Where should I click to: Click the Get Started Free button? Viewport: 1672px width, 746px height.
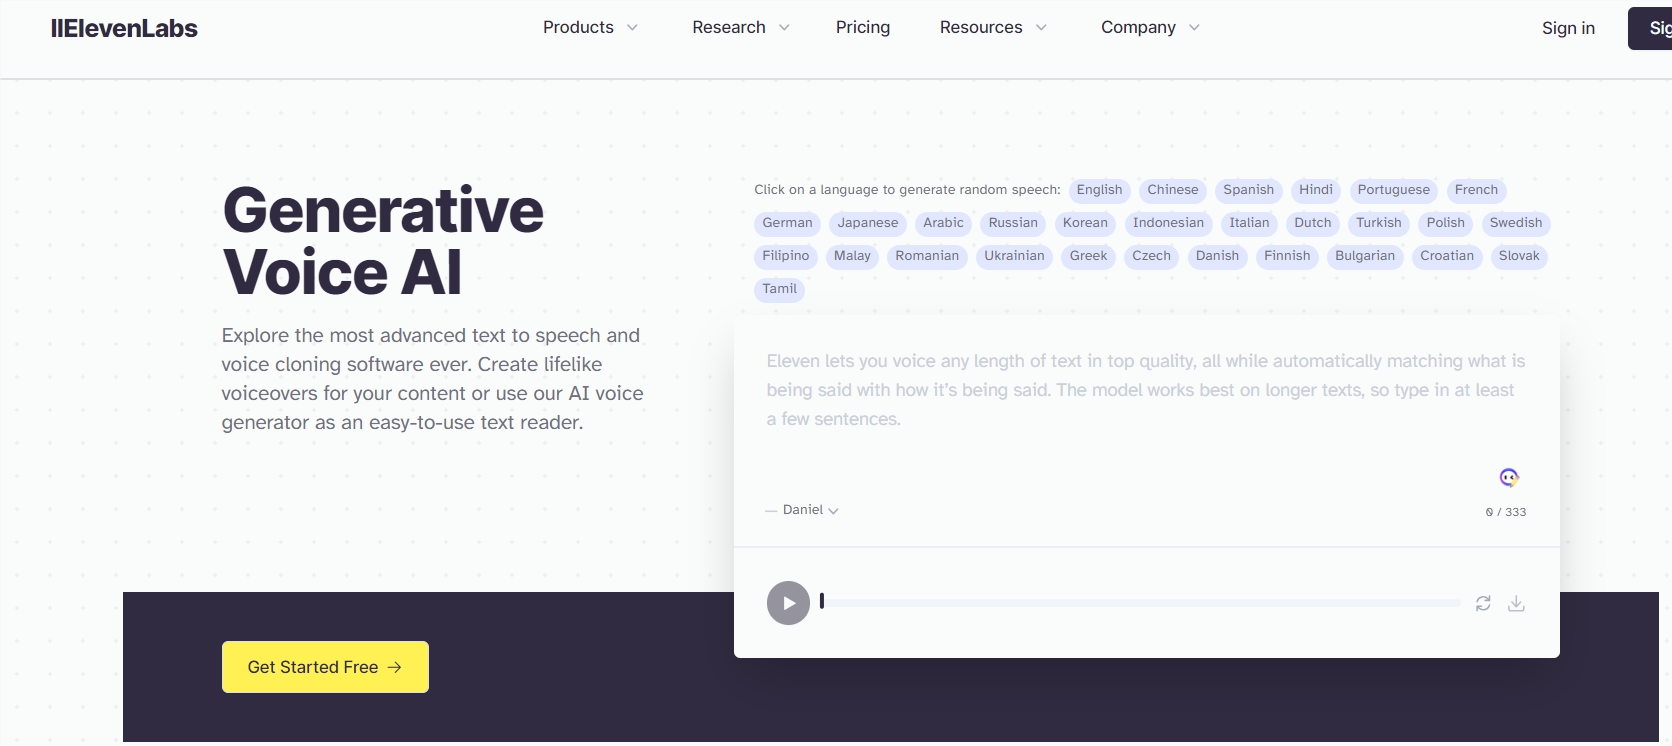click(325, 667)
